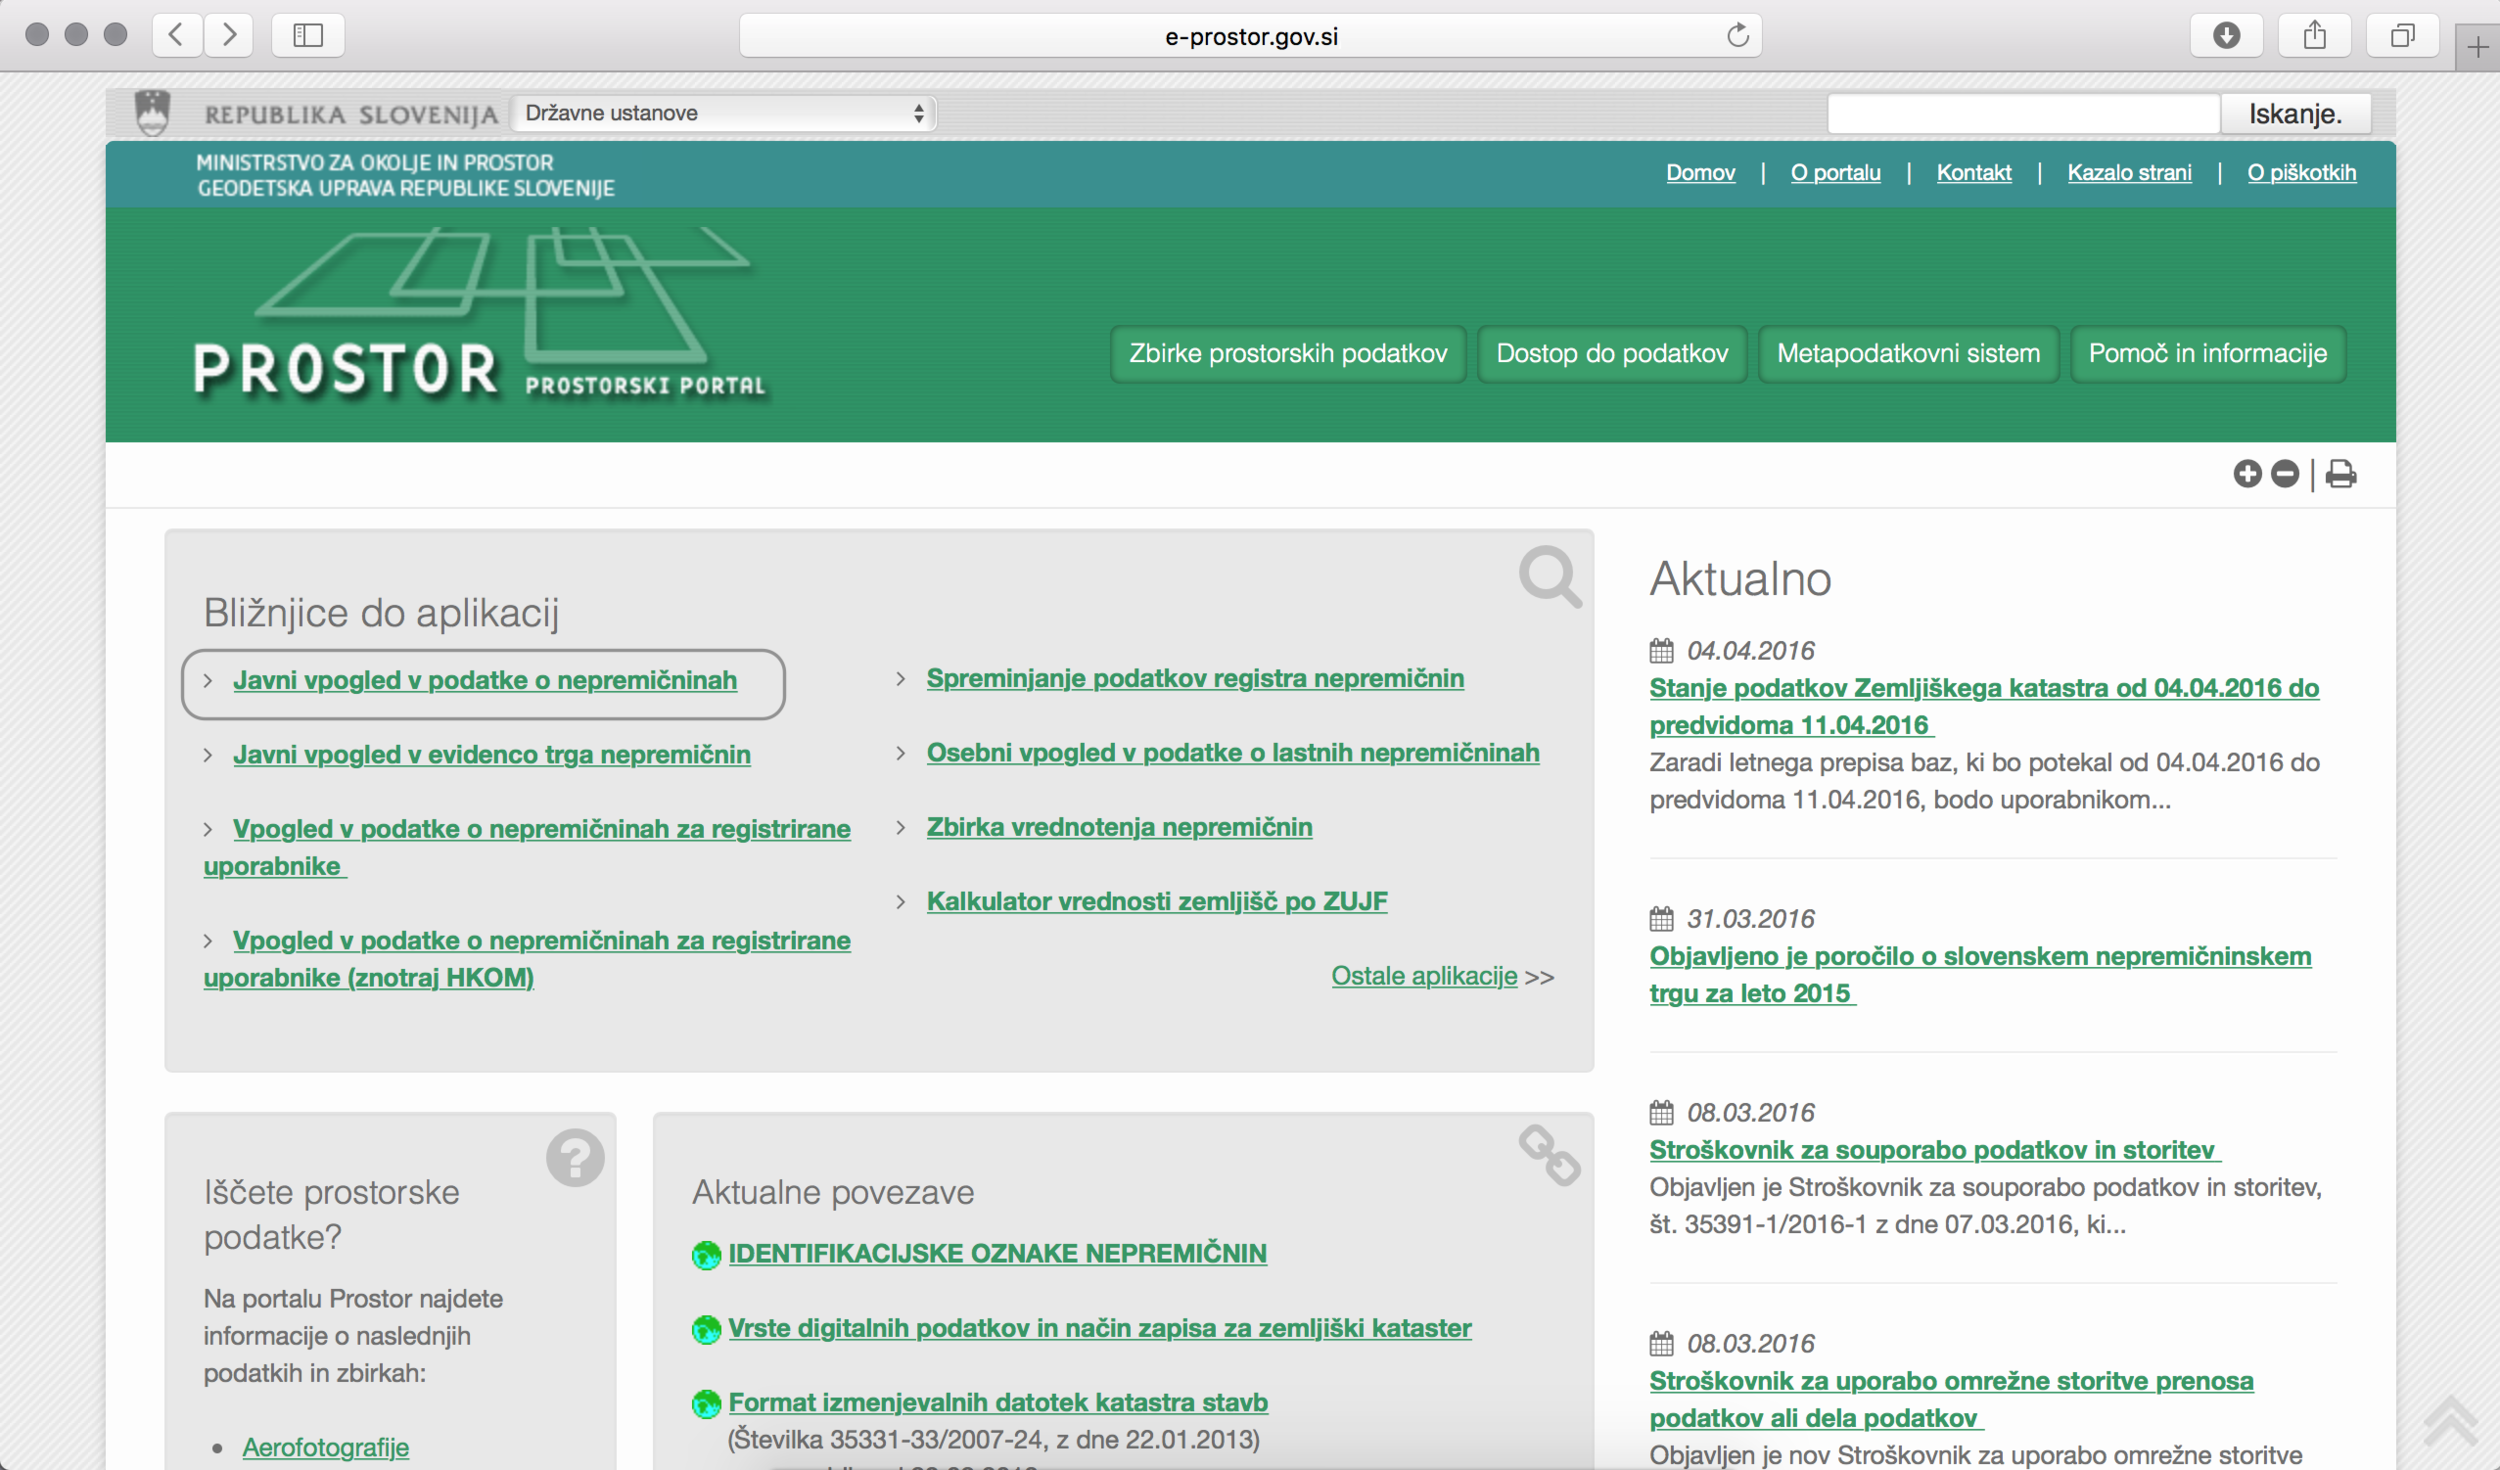
Task: Click Safari reload page icon
Action: coord(1738,36)
